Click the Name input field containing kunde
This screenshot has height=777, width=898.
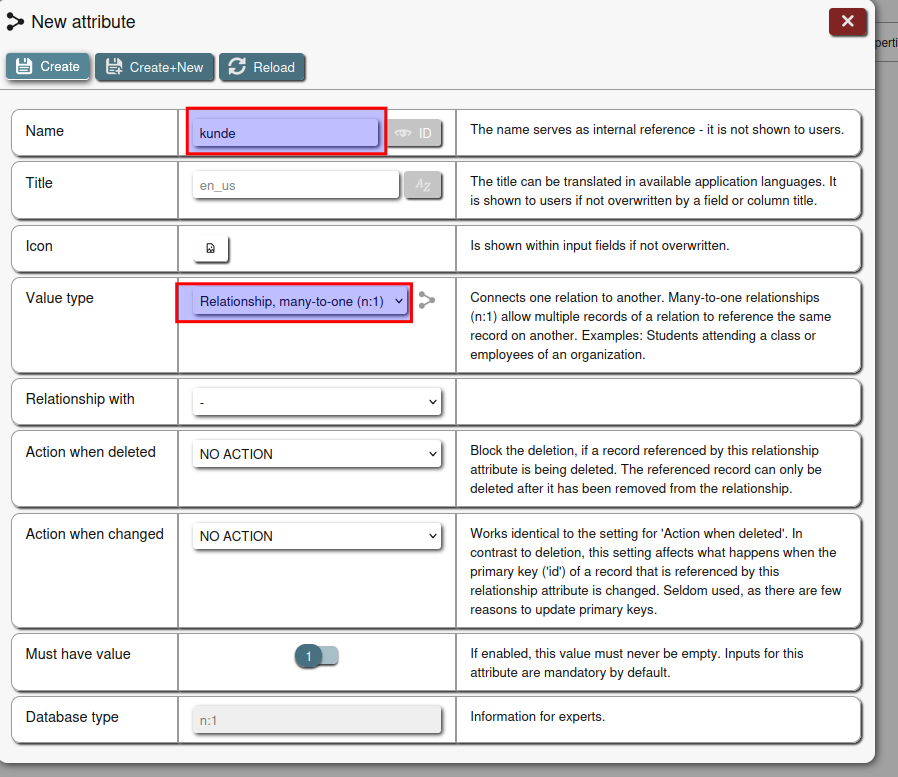286,133
